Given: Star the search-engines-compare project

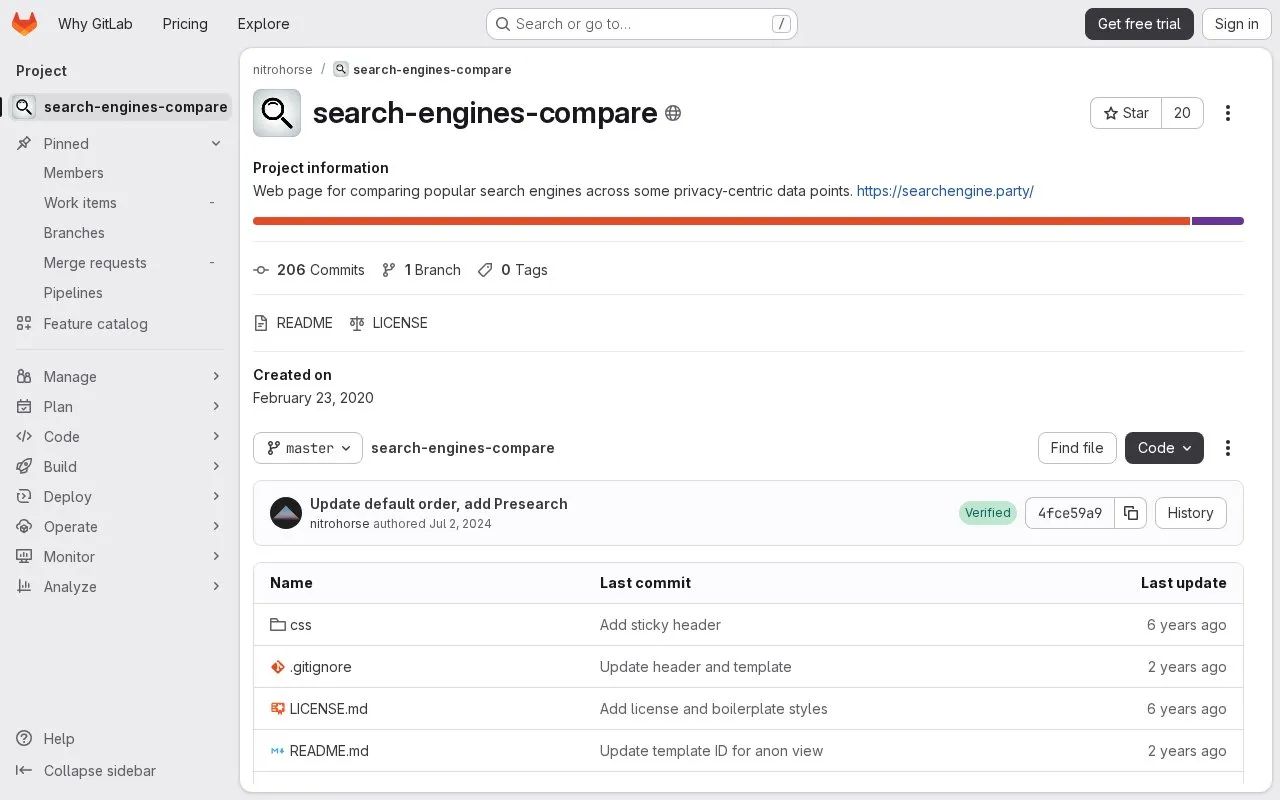Looking at the screenshot, I should [1126, 113].
